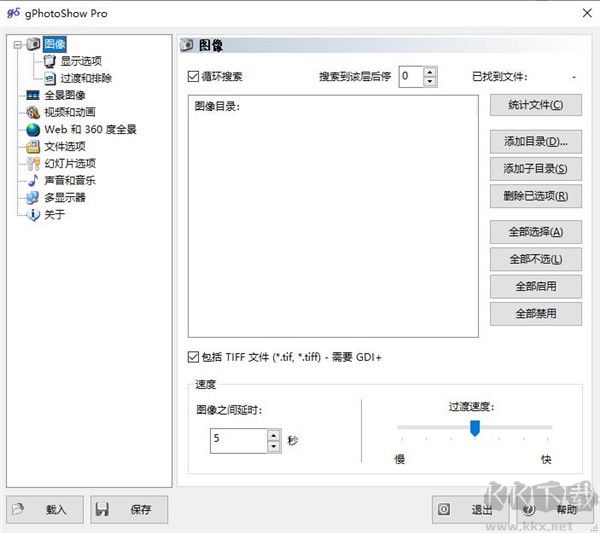The height and width of the screenshot is (533, 600).
Task: Uncheck 包括 TIFF 文件 option
Action: pos(193,357)
